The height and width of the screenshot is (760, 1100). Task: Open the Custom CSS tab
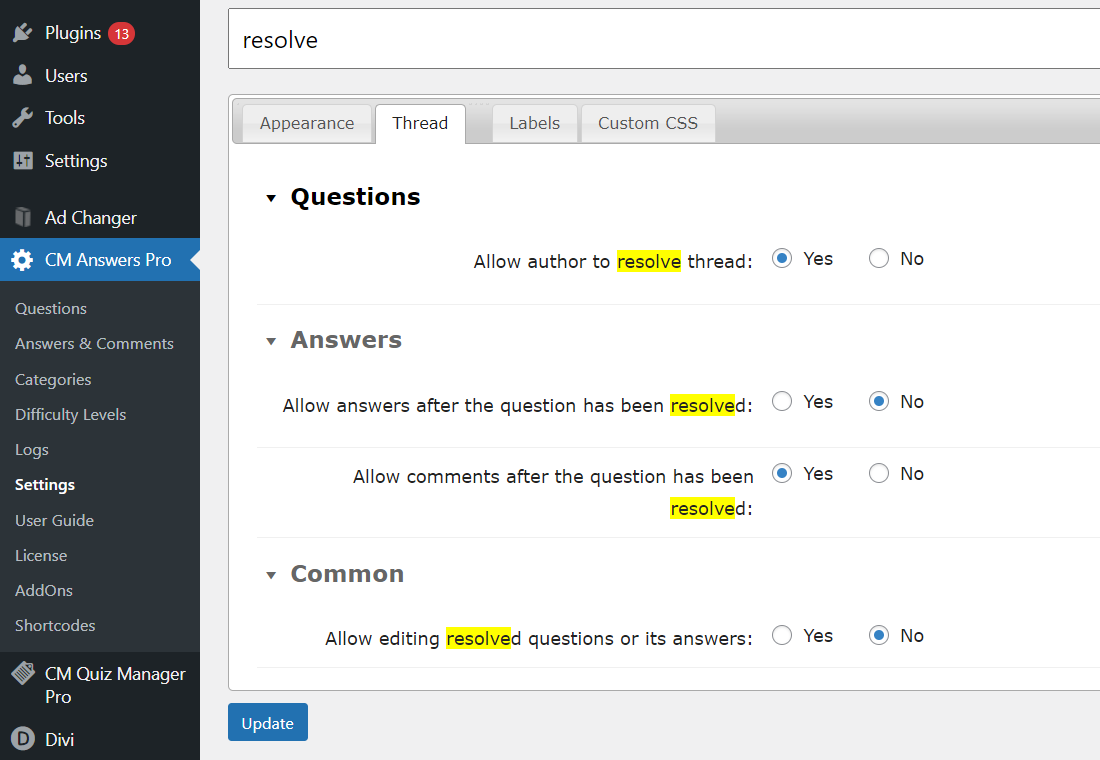pos(648,124)
